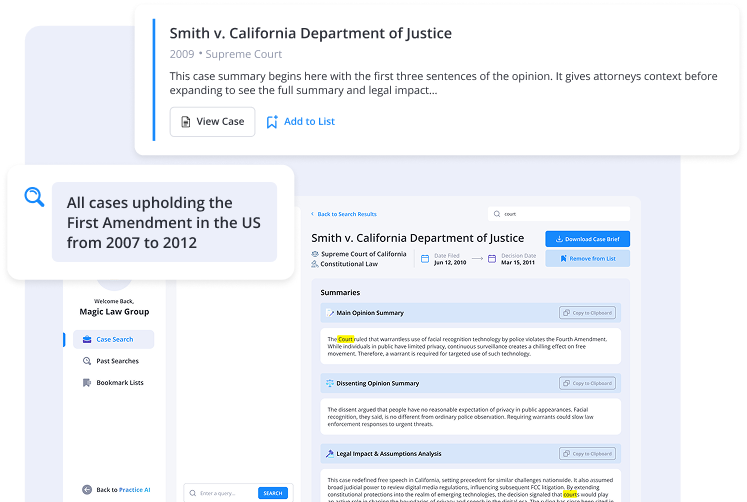
Task: Click the 'Magic Law Group' name
Action: pos(114,311)
